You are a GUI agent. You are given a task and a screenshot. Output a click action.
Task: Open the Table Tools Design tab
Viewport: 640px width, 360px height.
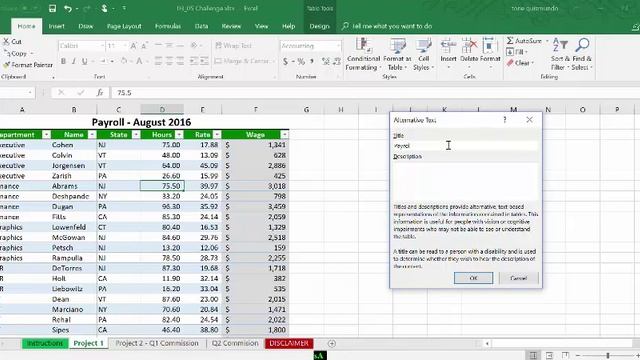319,26
